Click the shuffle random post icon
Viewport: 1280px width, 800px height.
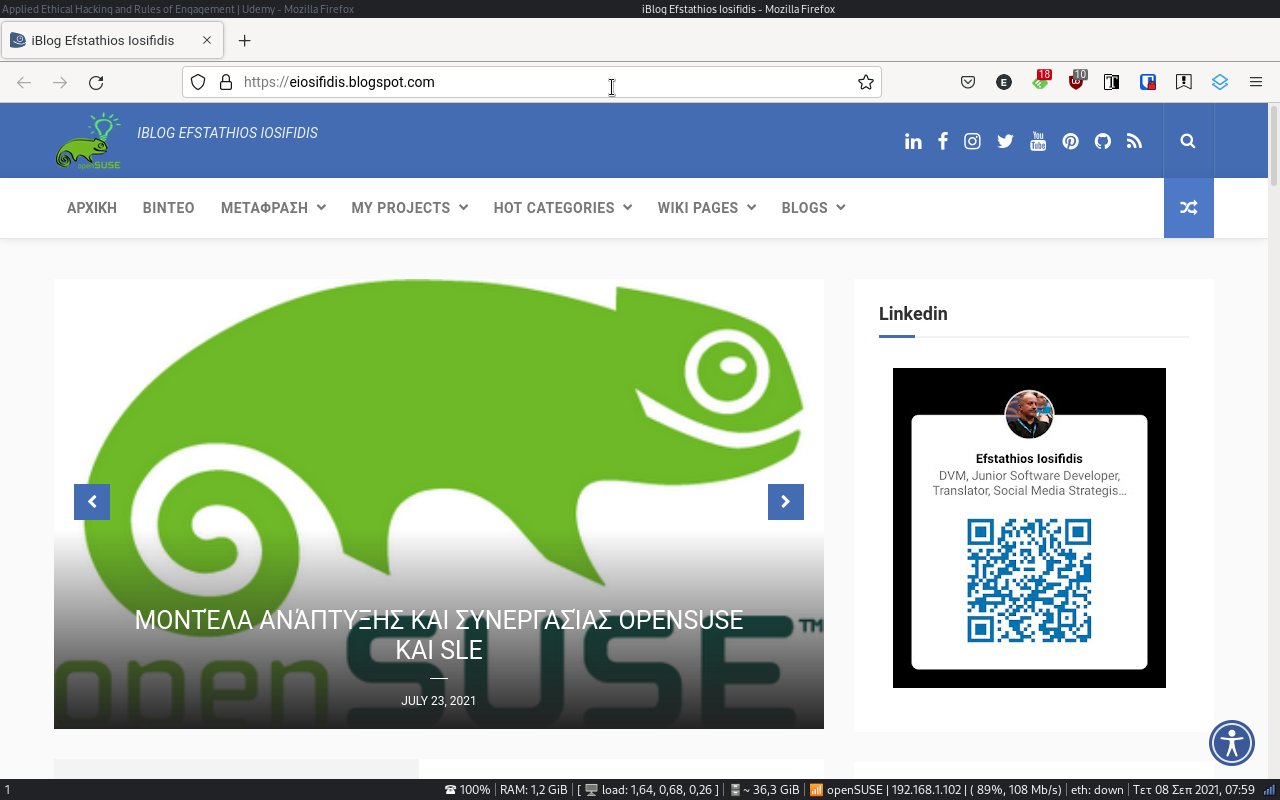(1188, 208)
